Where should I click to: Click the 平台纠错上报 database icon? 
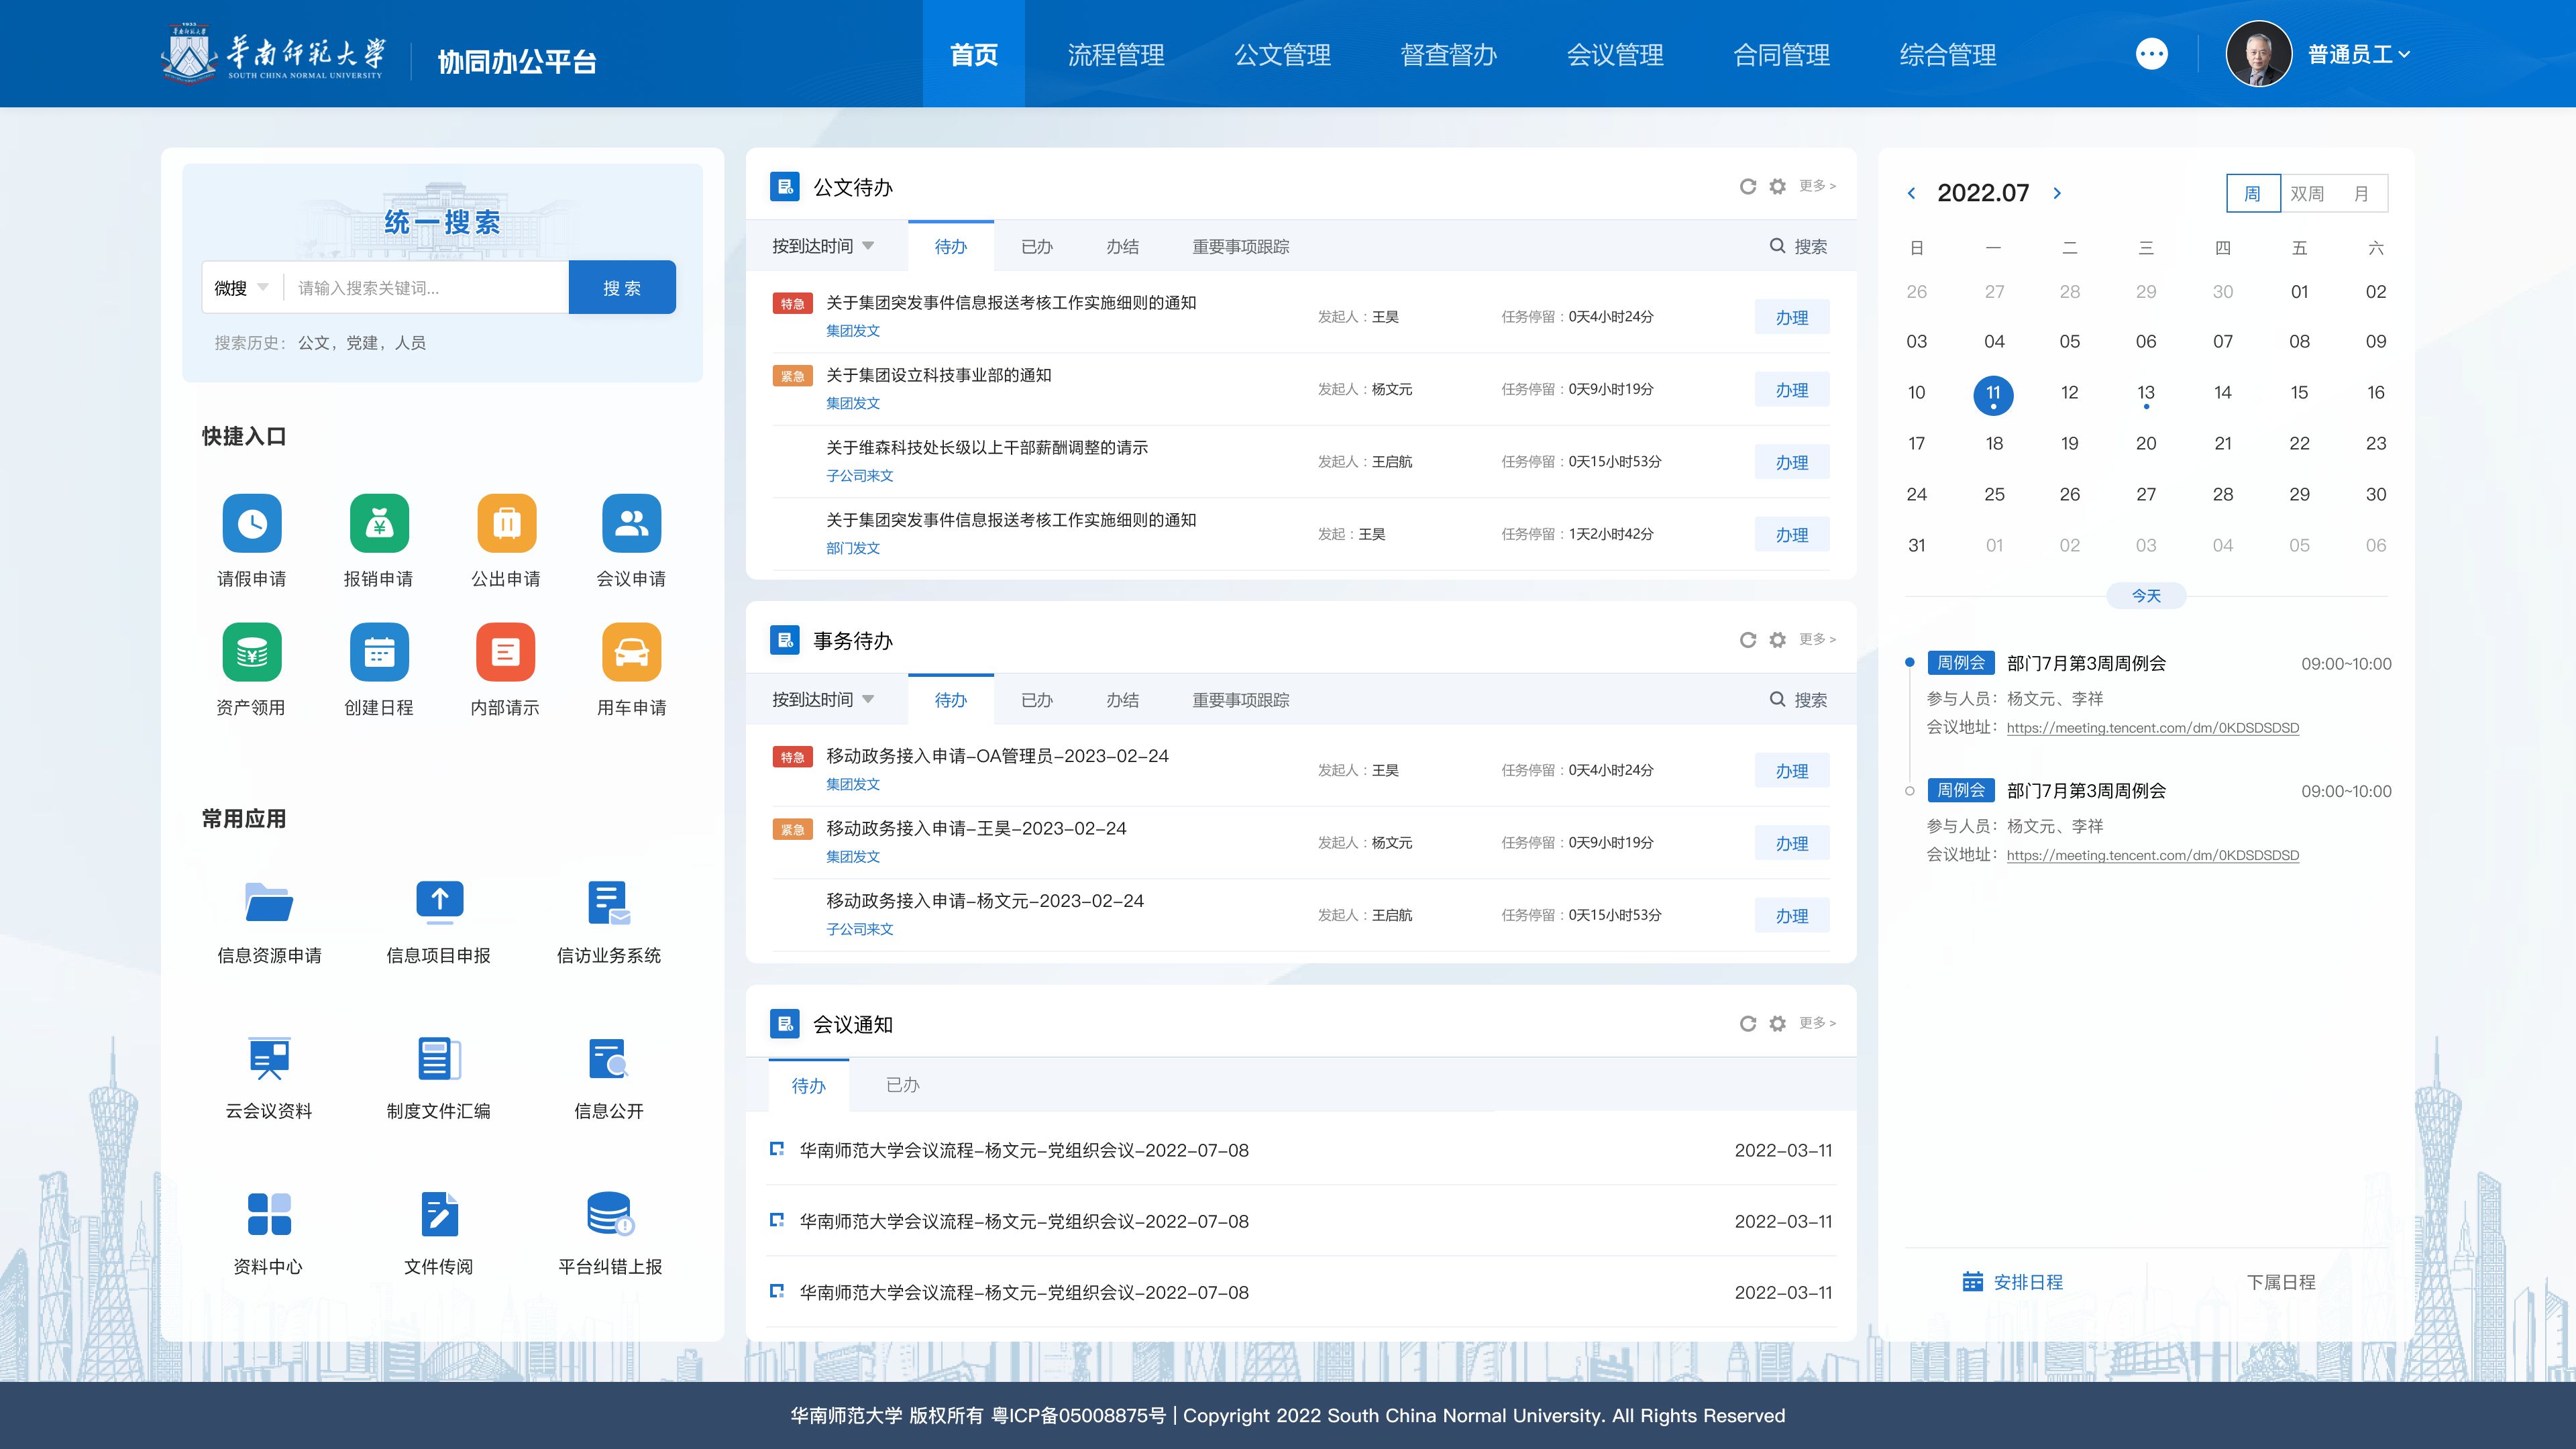click(609, 1213)
